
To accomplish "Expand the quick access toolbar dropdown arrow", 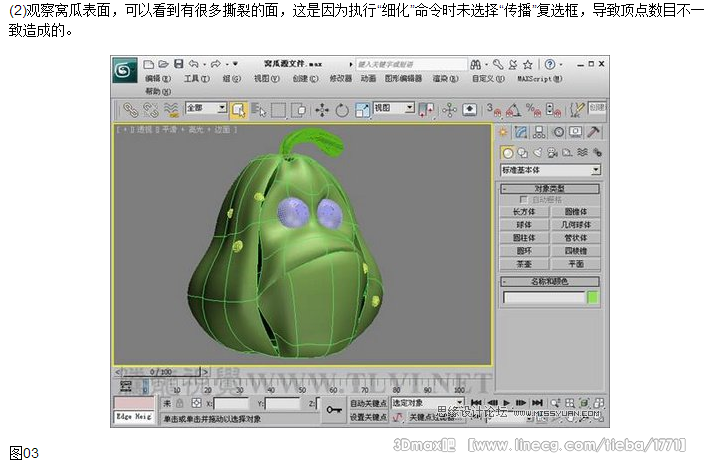I will coord(235,64).
